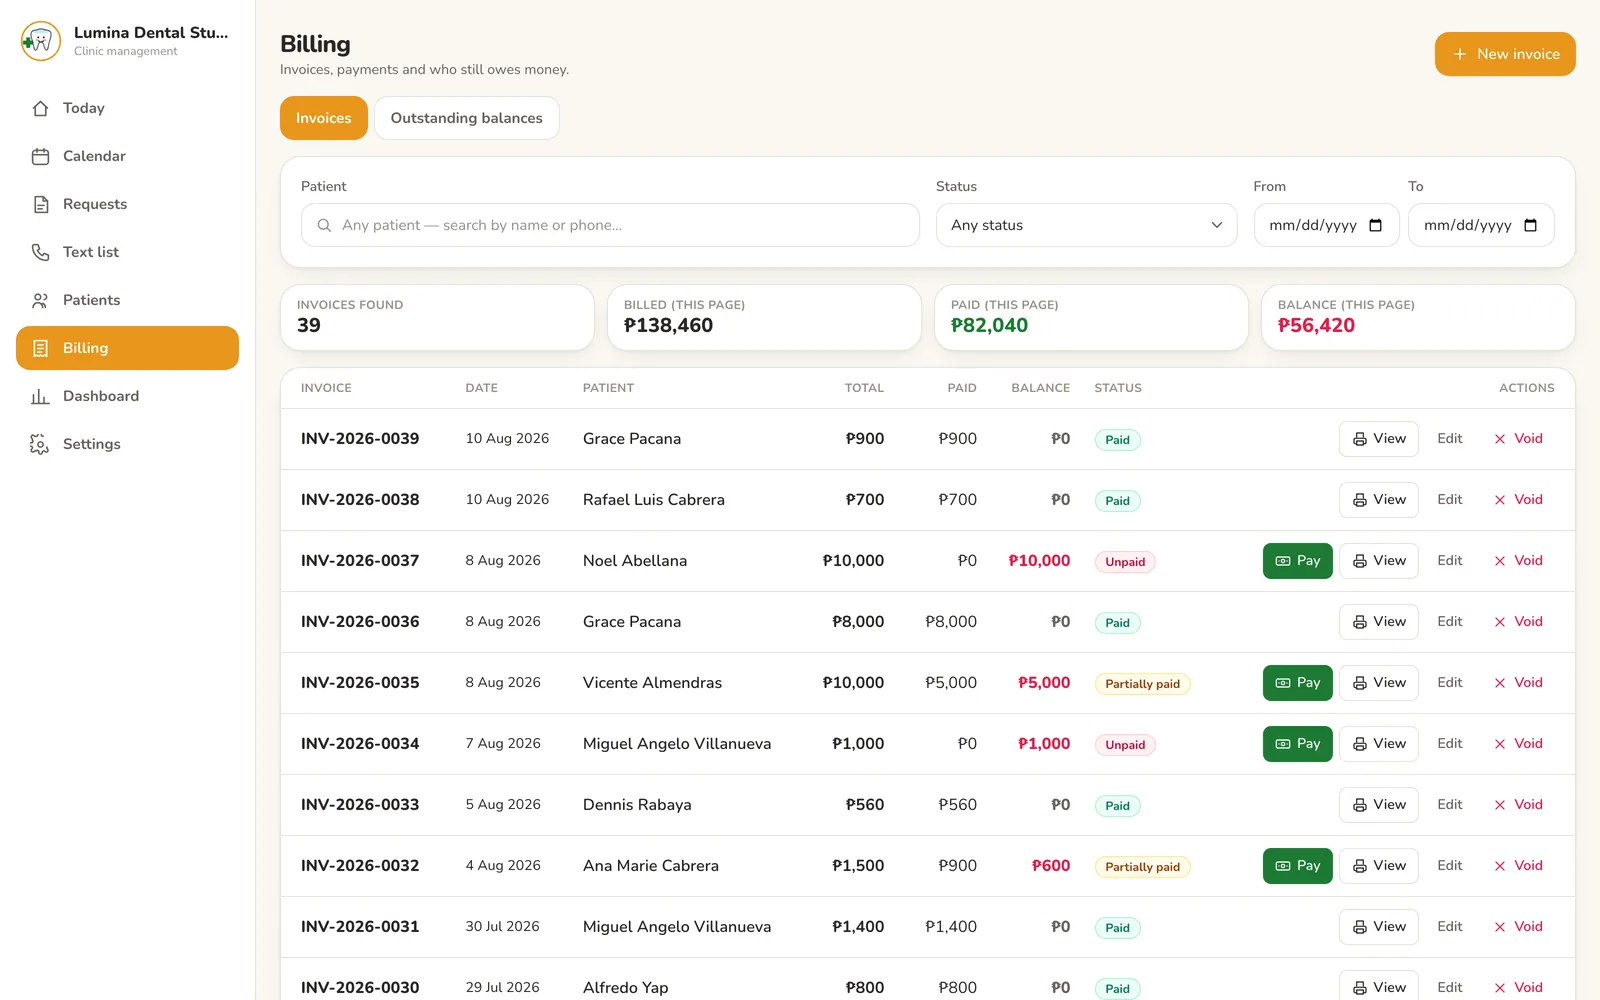Click the Unpaid badge for INV-2026-0037
The image size is (1600, 1000).
coord(1125,562)
